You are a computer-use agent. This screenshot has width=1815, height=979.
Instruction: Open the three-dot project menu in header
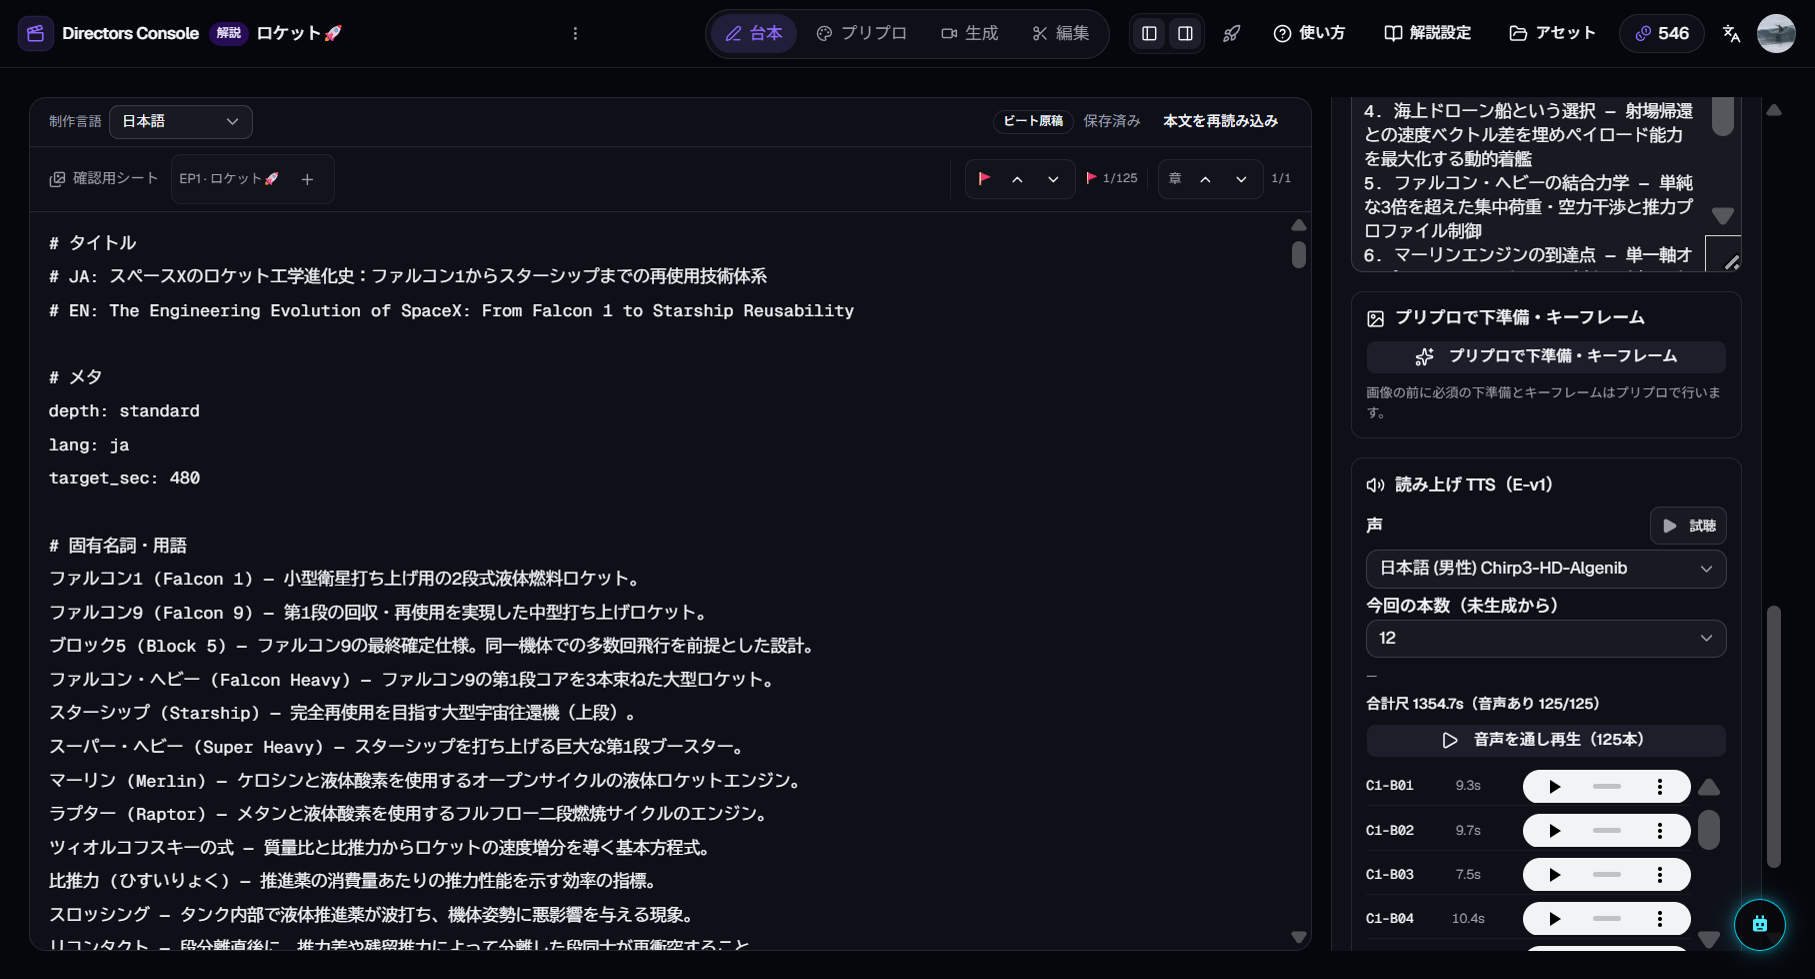pos(575,33)
